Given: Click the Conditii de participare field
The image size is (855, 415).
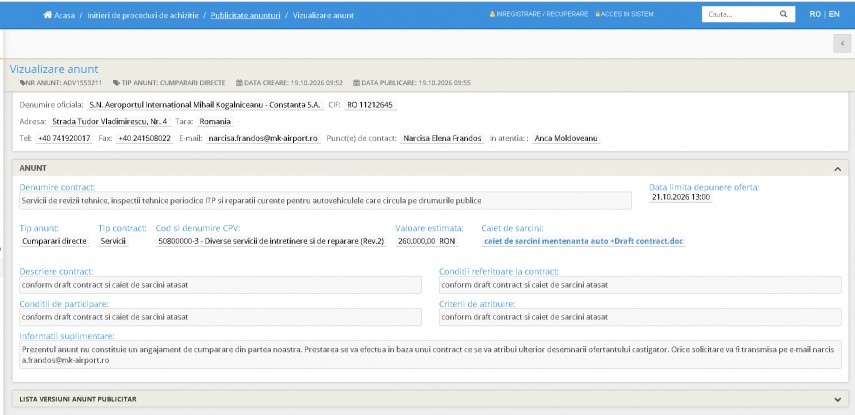Looking at the screenshot, I should pyautogui.click(x=220, y=317).
